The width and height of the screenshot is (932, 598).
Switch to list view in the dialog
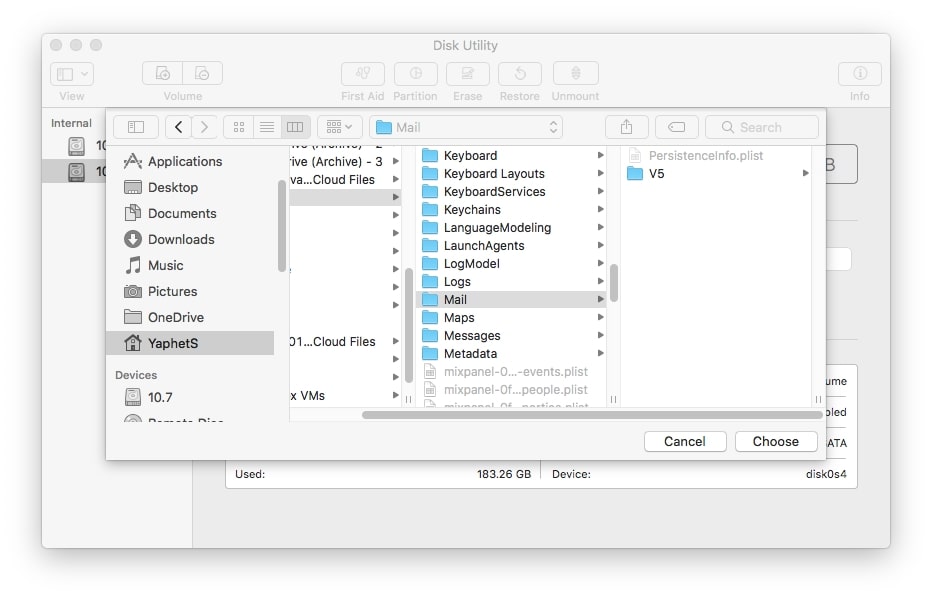[266, 127]
